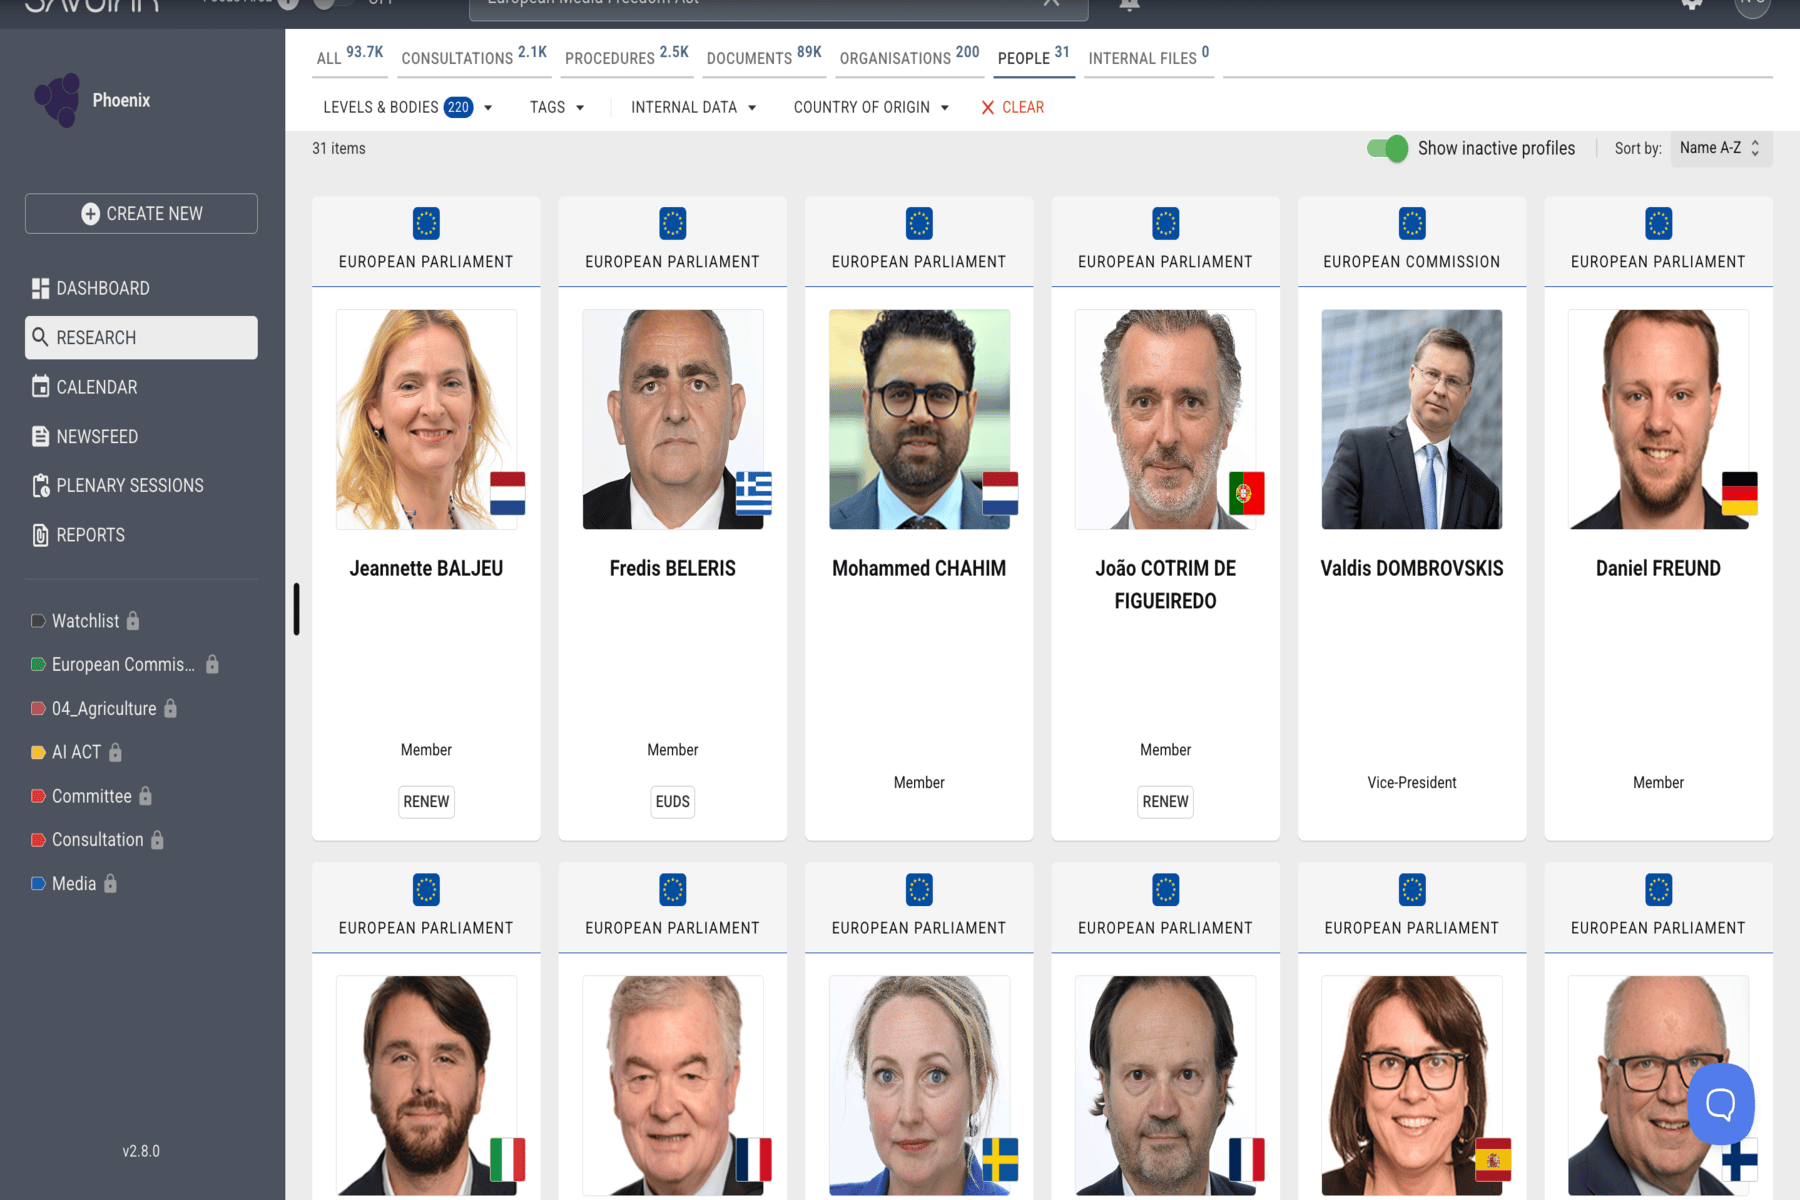Select the green European Commis... tag swatch
This screenshot has width=1800, height=1200.
[38, 665]
